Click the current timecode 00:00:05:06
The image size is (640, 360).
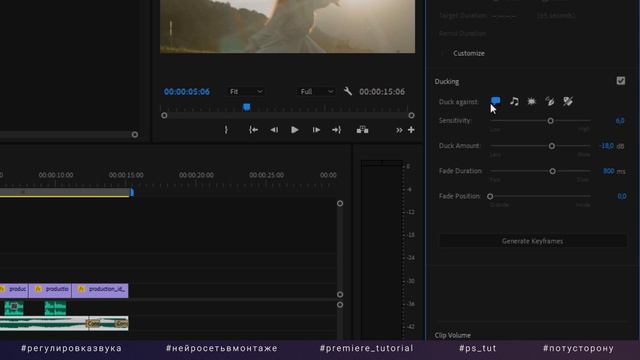click(187, 92)
